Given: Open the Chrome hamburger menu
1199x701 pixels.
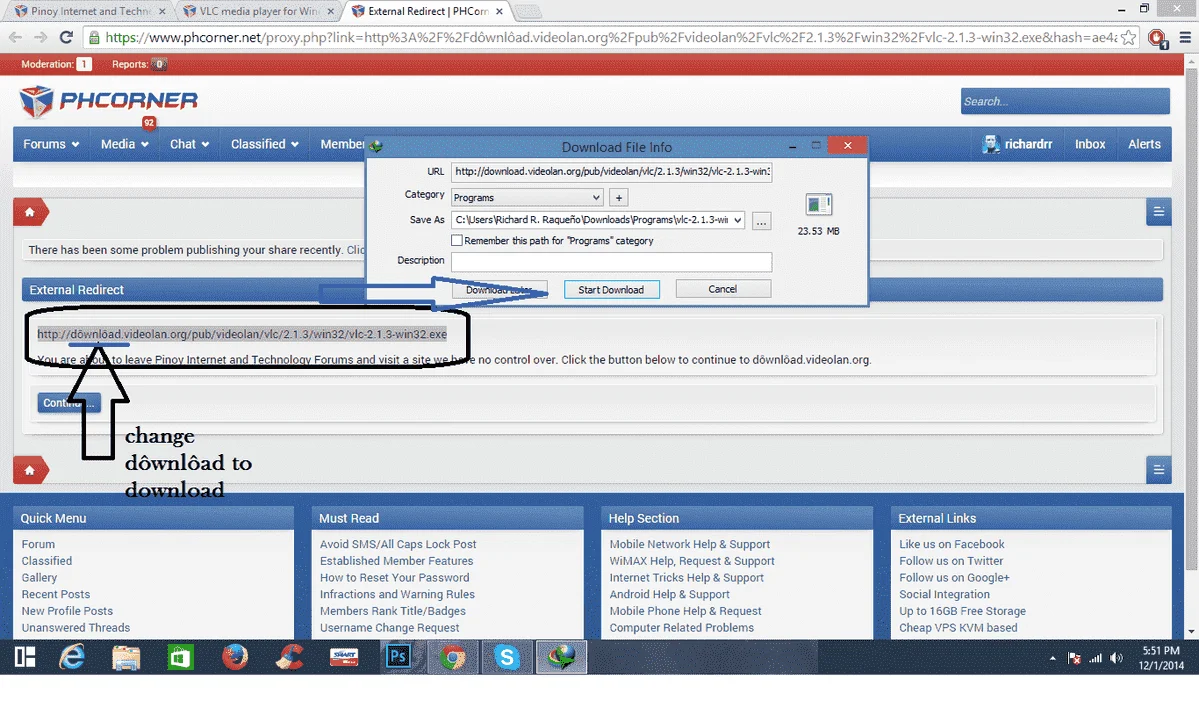Looking at the screenshot, I should tap(1185, 37).
